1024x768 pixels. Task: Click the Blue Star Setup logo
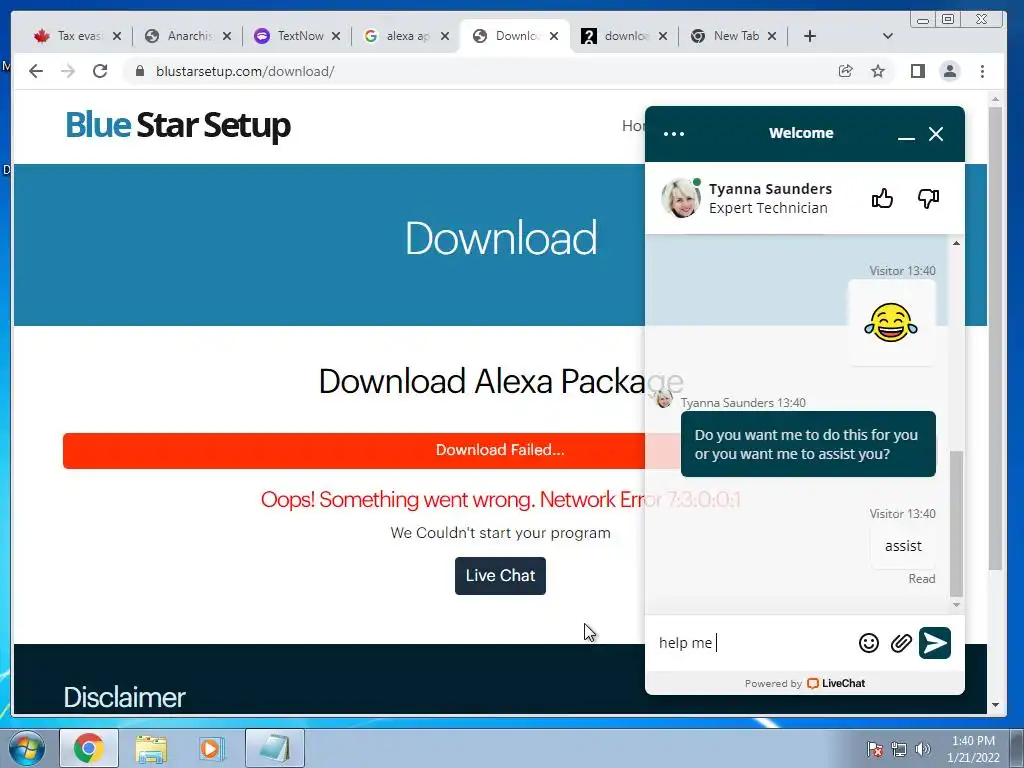click(x=178, y=125)
